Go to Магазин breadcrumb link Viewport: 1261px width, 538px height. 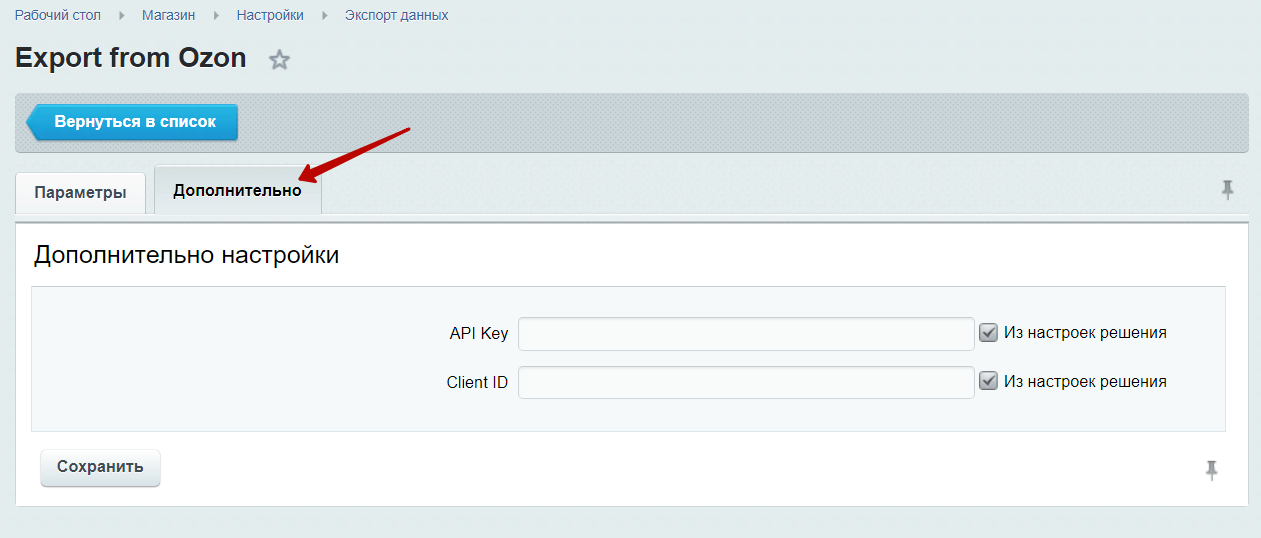tap(168, 15)
